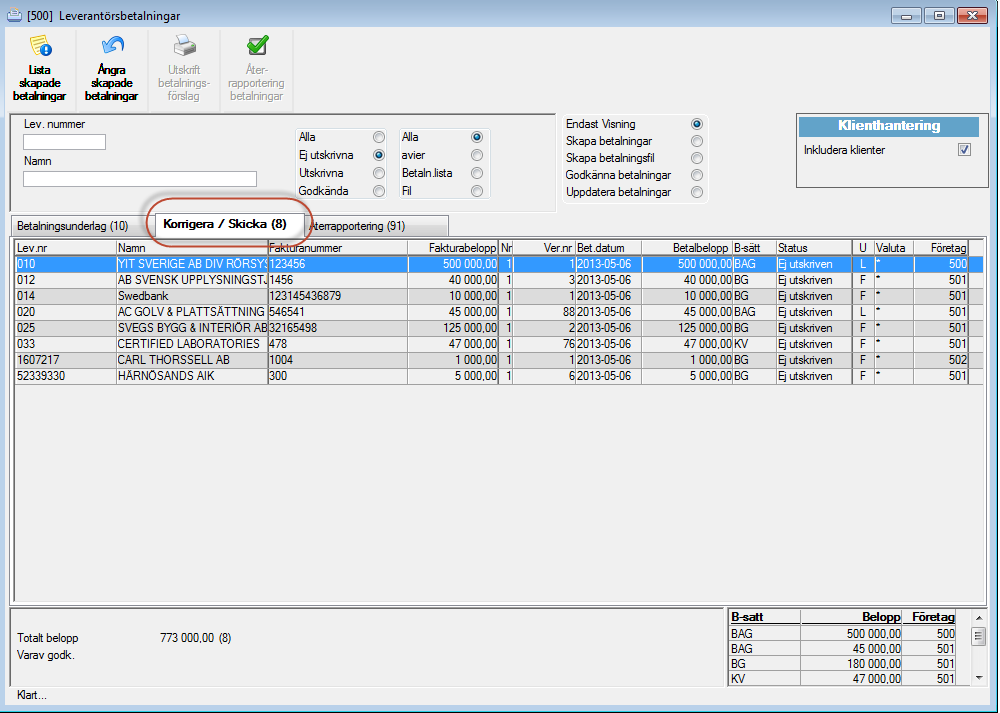Image resolution: width=1000 pixels, height=713 pixels.
Task: Select the avier radio button
Action: pos(476,155)
